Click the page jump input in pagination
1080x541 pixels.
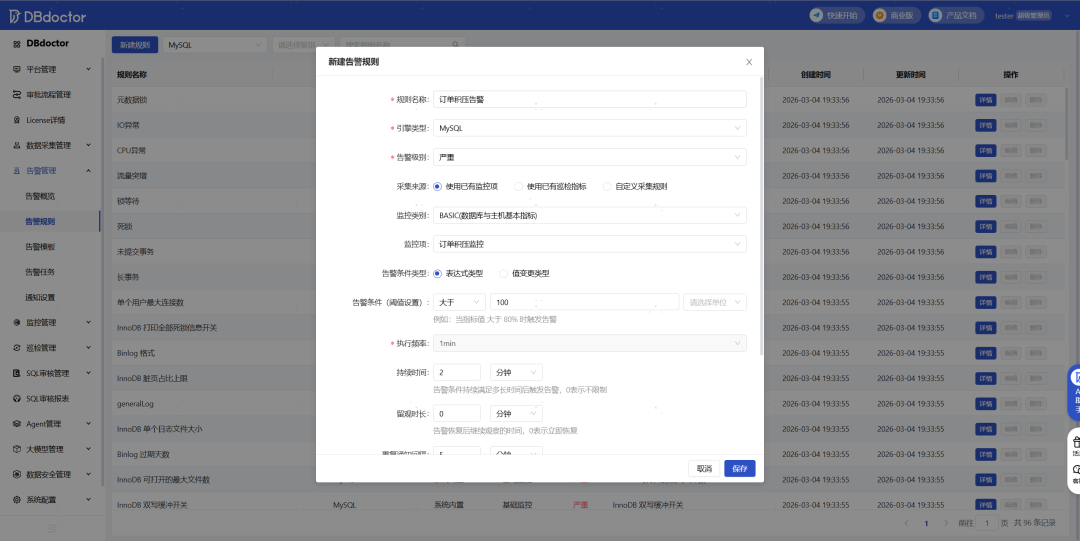click(987, 523)
